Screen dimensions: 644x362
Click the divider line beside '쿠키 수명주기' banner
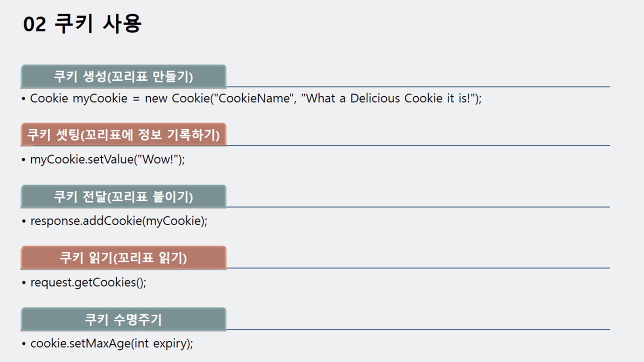pyautogui.click(x=418, y=330)
